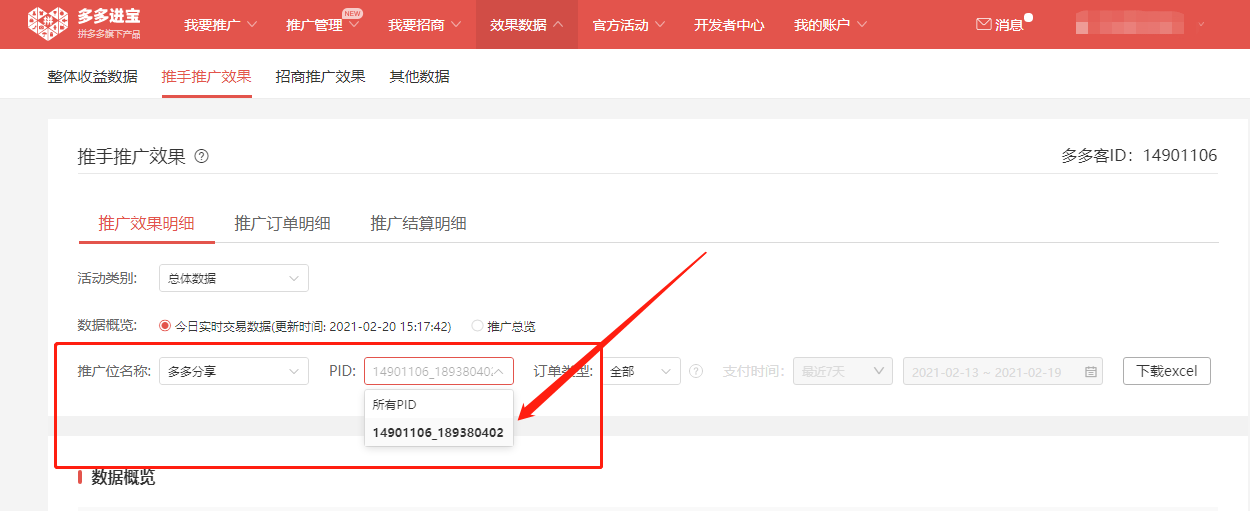Screen dimensions: 1250x511
Task: Expand 我要推广 menu in the header
Action: point(220,25)
